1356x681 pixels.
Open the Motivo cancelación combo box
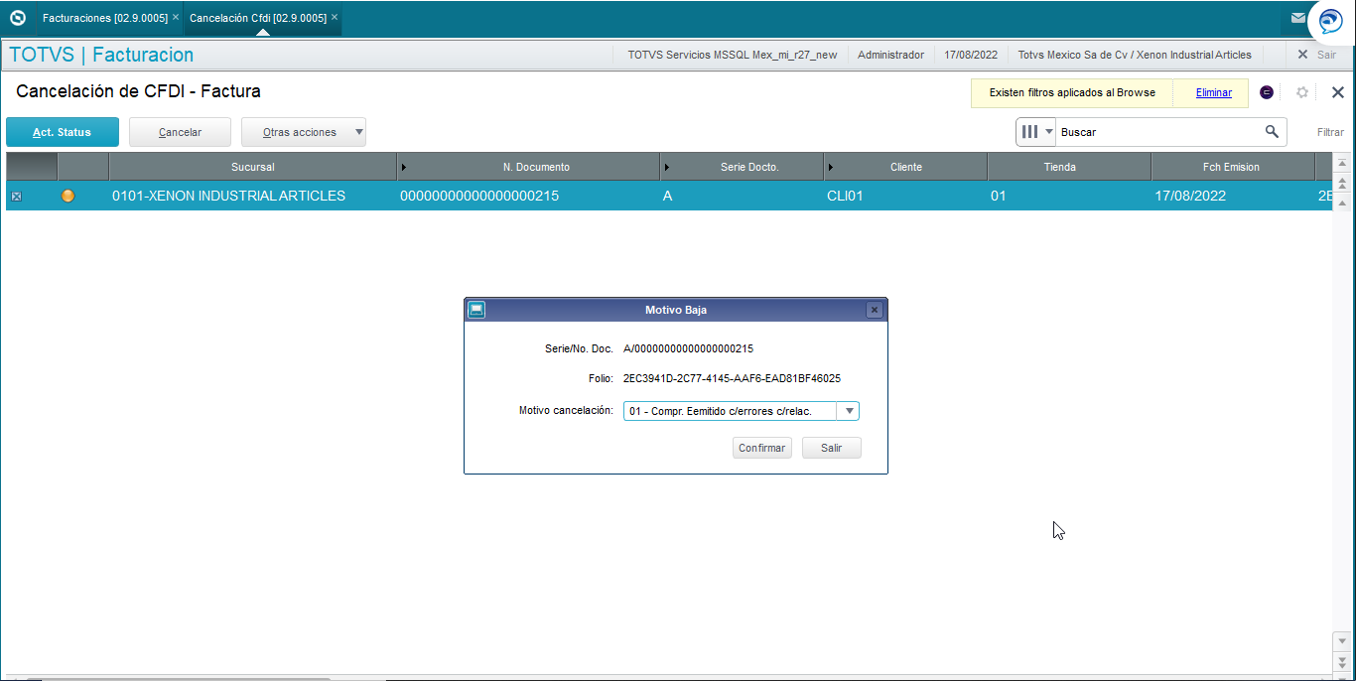[x=741, y=411]
